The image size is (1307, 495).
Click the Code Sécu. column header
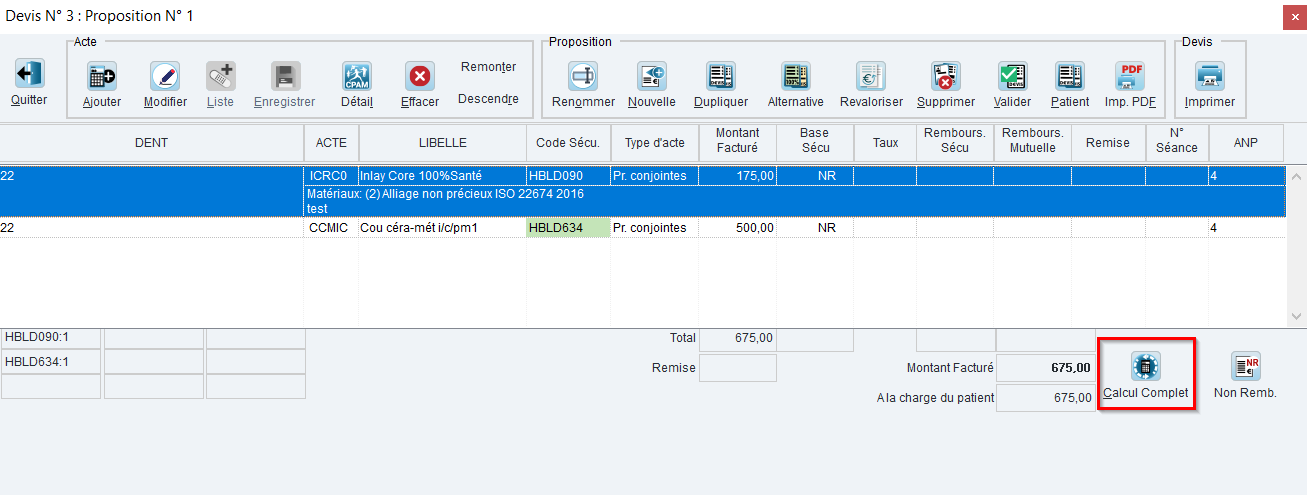(x=568, y=143)
